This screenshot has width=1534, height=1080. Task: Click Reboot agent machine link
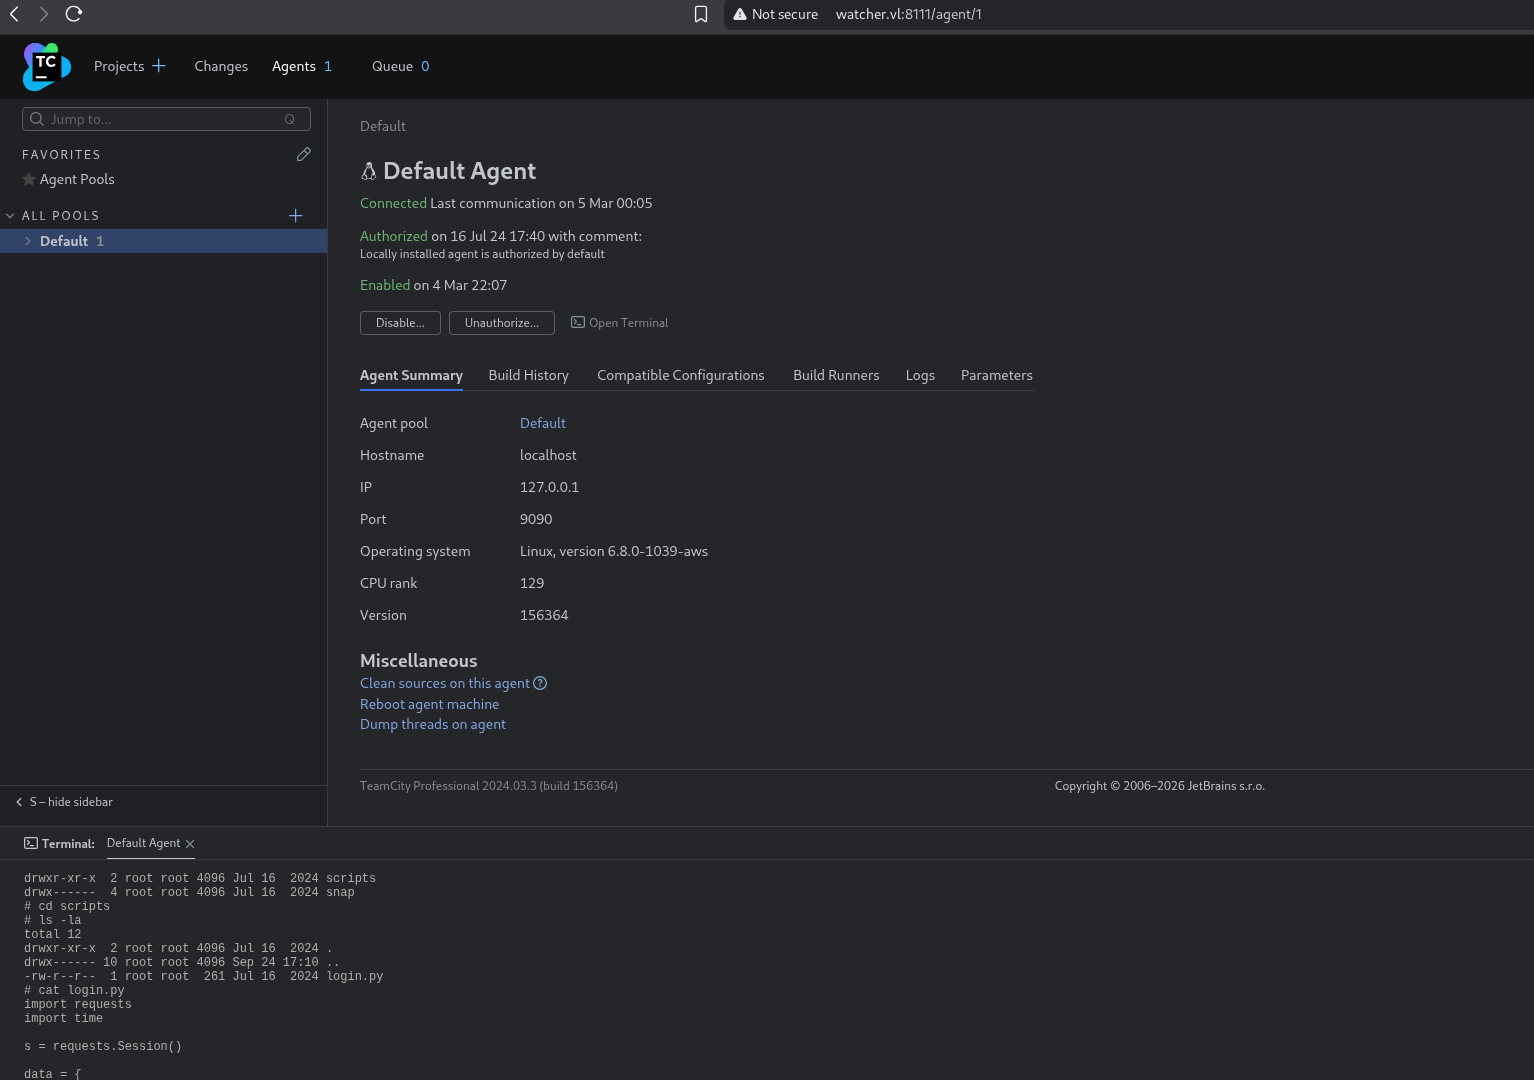click(430, 704)
